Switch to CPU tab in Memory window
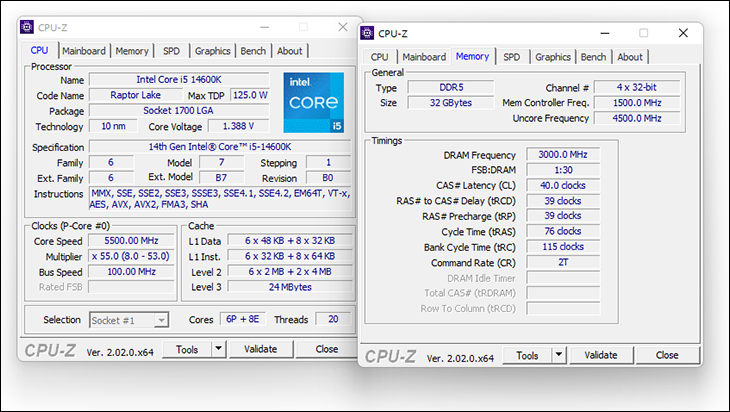The height and width of the screenshot is (412, 730). coord(379,57)
